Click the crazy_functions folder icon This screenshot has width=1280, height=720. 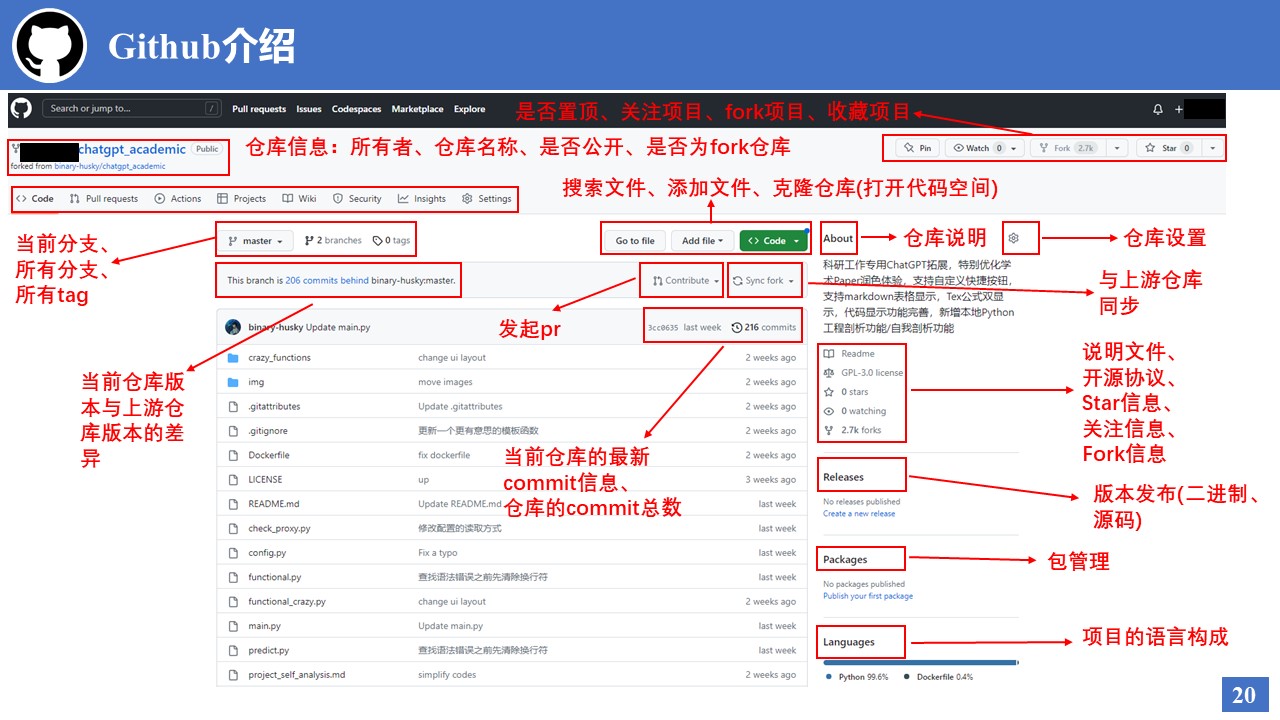(233, 358)
